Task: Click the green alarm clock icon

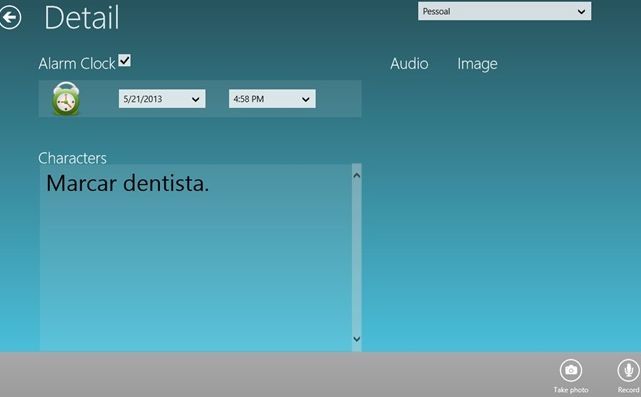Action: (x=66, y=99)
